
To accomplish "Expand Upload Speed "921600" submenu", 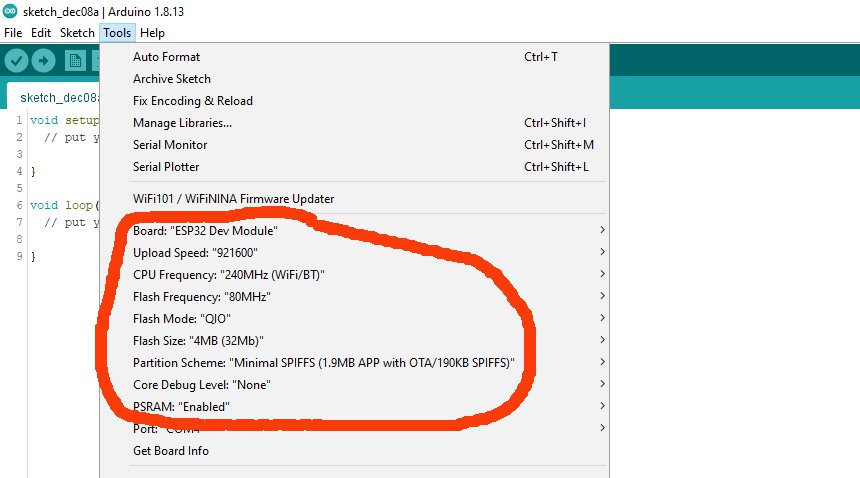I will 354,253.
